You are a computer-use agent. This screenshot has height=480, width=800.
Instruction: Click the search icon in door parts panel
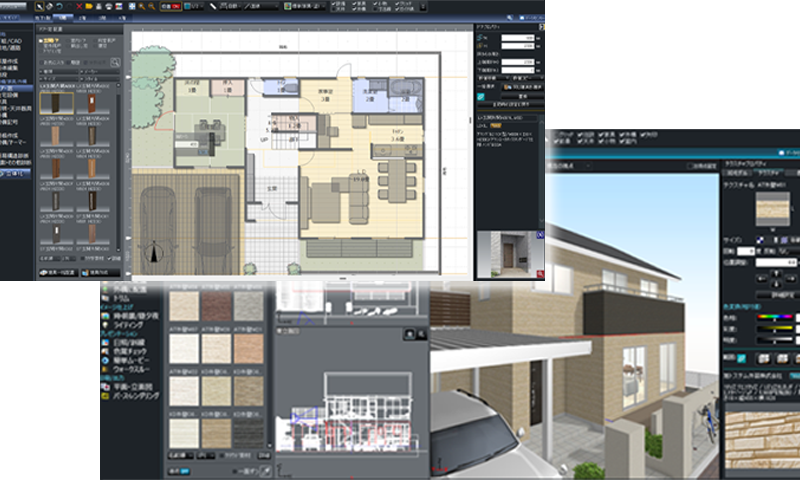tap(116, 61)
